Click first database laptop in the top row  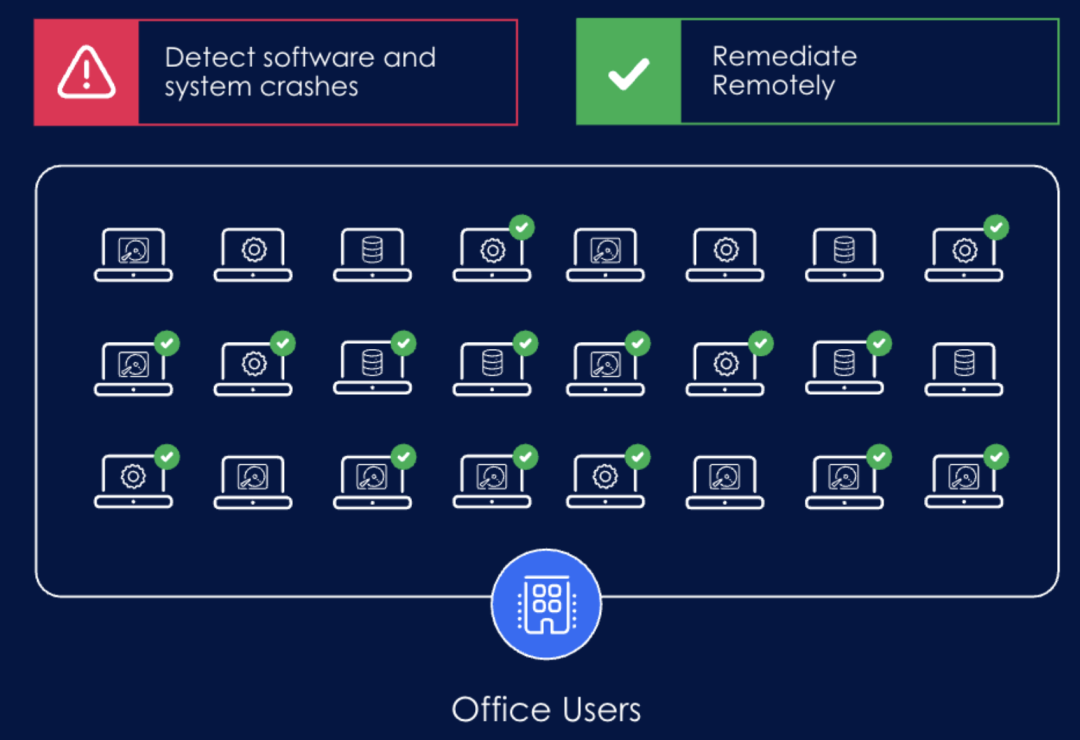(372, 254)
